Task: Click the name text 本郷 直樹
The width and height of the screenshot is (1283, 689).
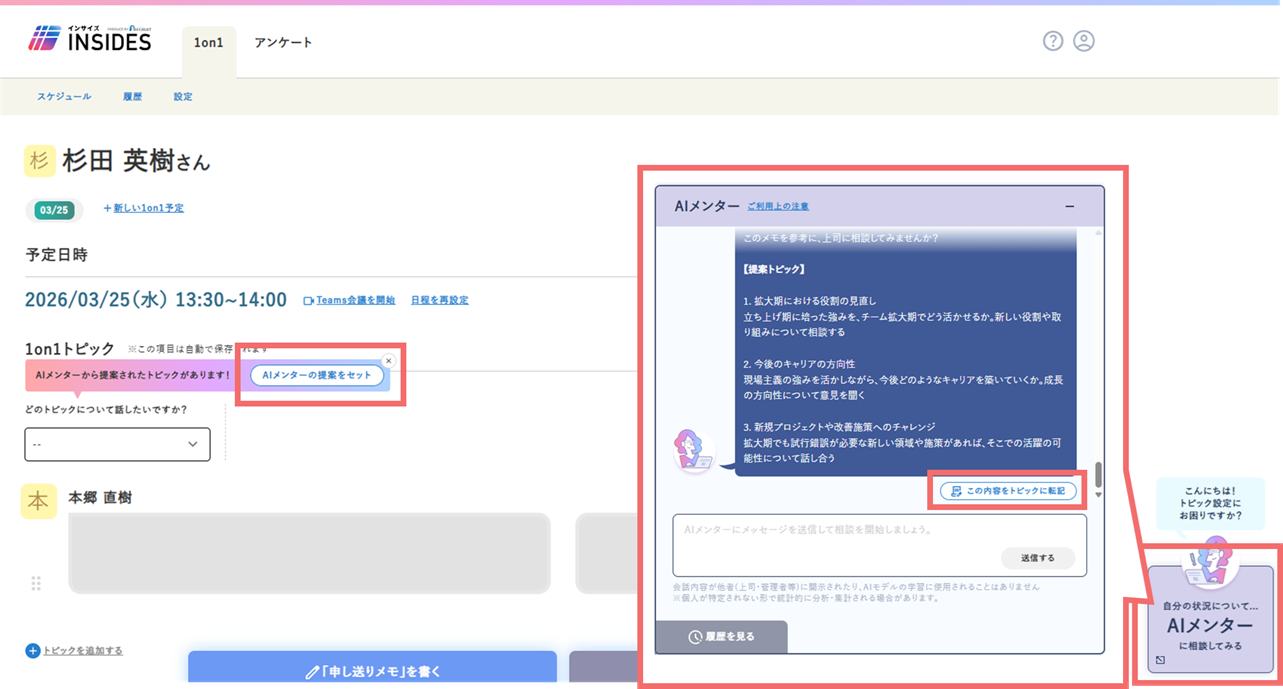Action: [100, 497]
